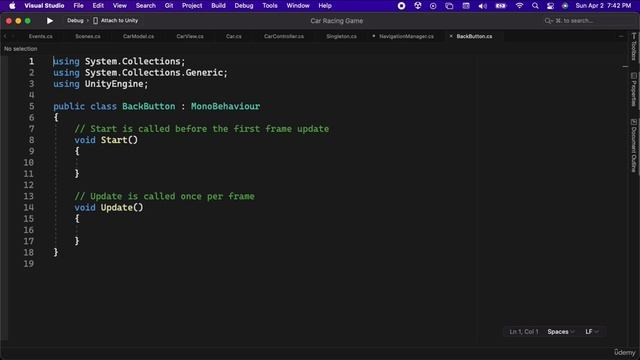Click the calendar-style menu bar icon
The width and height of the screenshot is (640, 360).
click(x=466, y=6)
